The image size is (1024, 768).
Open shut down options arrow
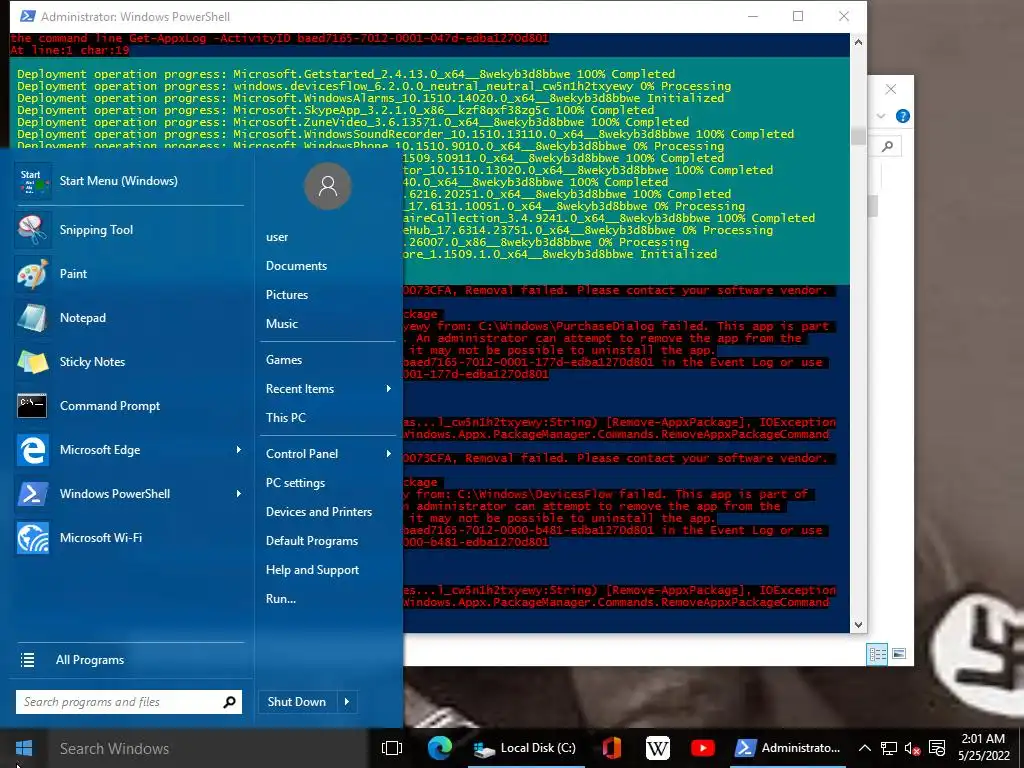tap(347, 701)
